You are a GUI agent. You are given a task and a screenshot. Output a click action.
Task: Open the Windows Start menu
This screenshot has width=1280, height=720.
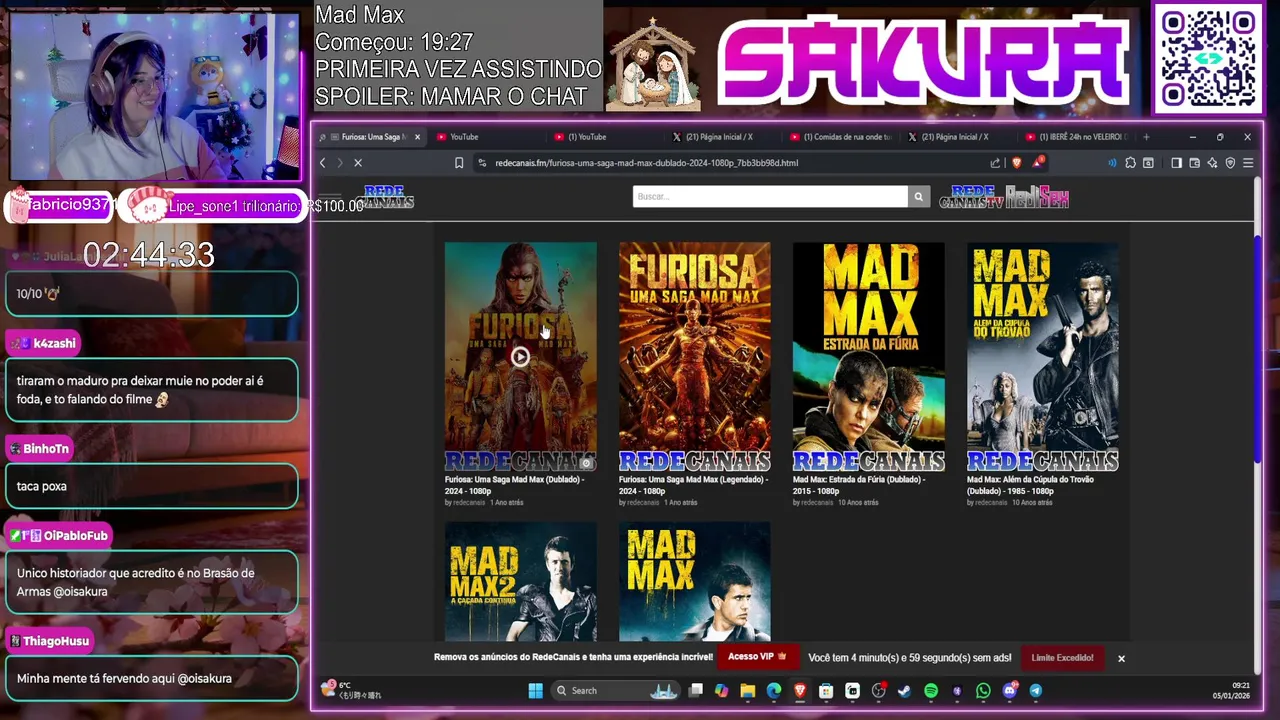tap(535, 690)
